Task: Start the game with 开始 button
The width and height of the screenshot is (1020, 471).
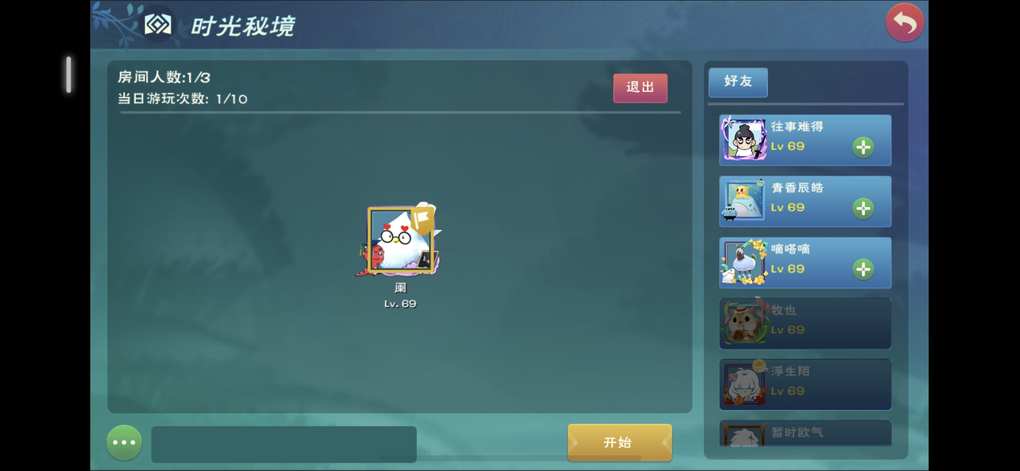Action: (x=619, y=442)
